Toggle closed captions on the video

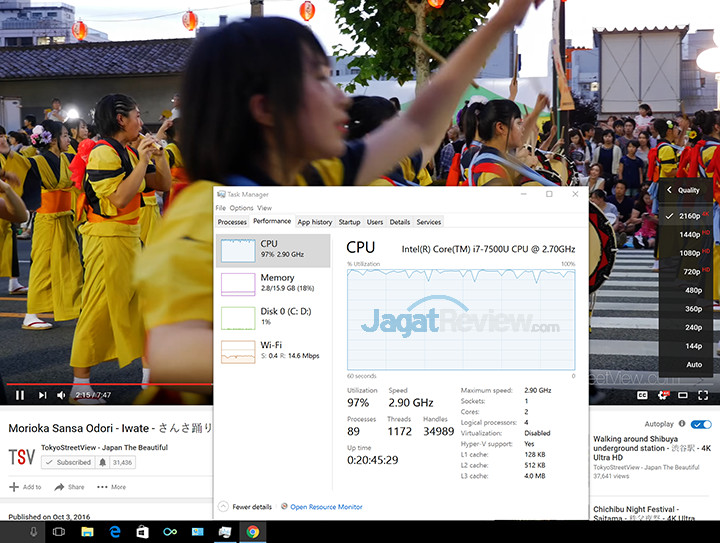(x=643, y=395)
